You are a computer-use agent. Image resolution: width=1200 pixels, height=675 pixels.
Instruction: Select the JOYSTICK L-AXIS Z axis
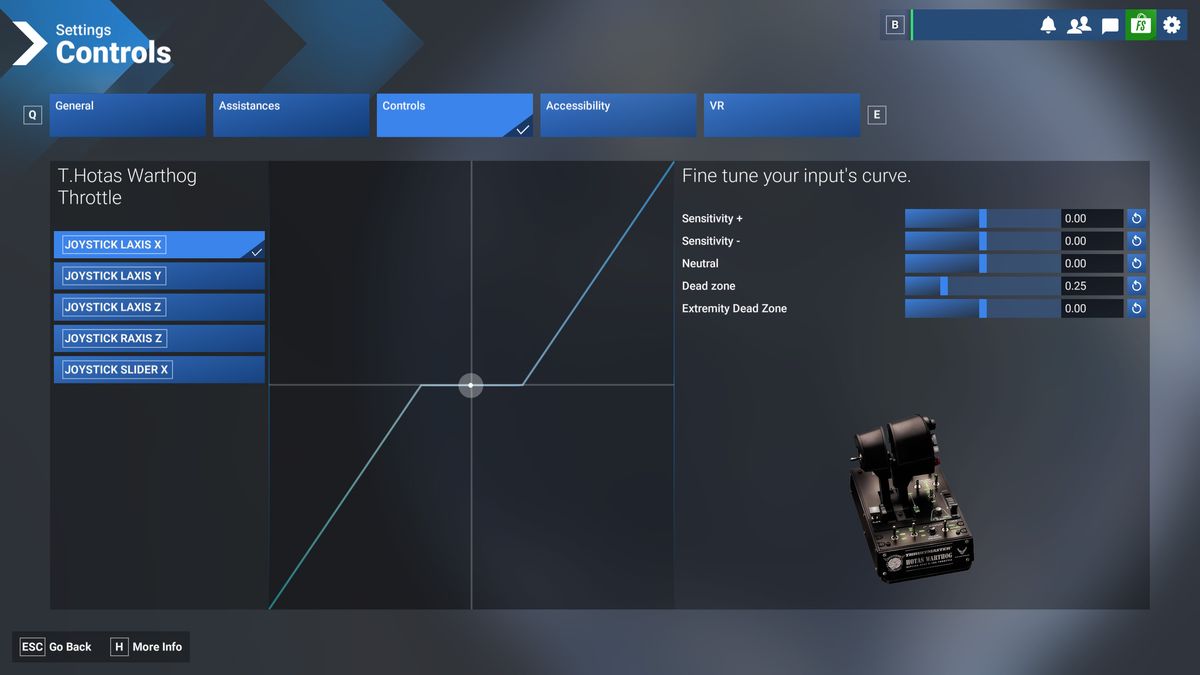pos(159,307)
